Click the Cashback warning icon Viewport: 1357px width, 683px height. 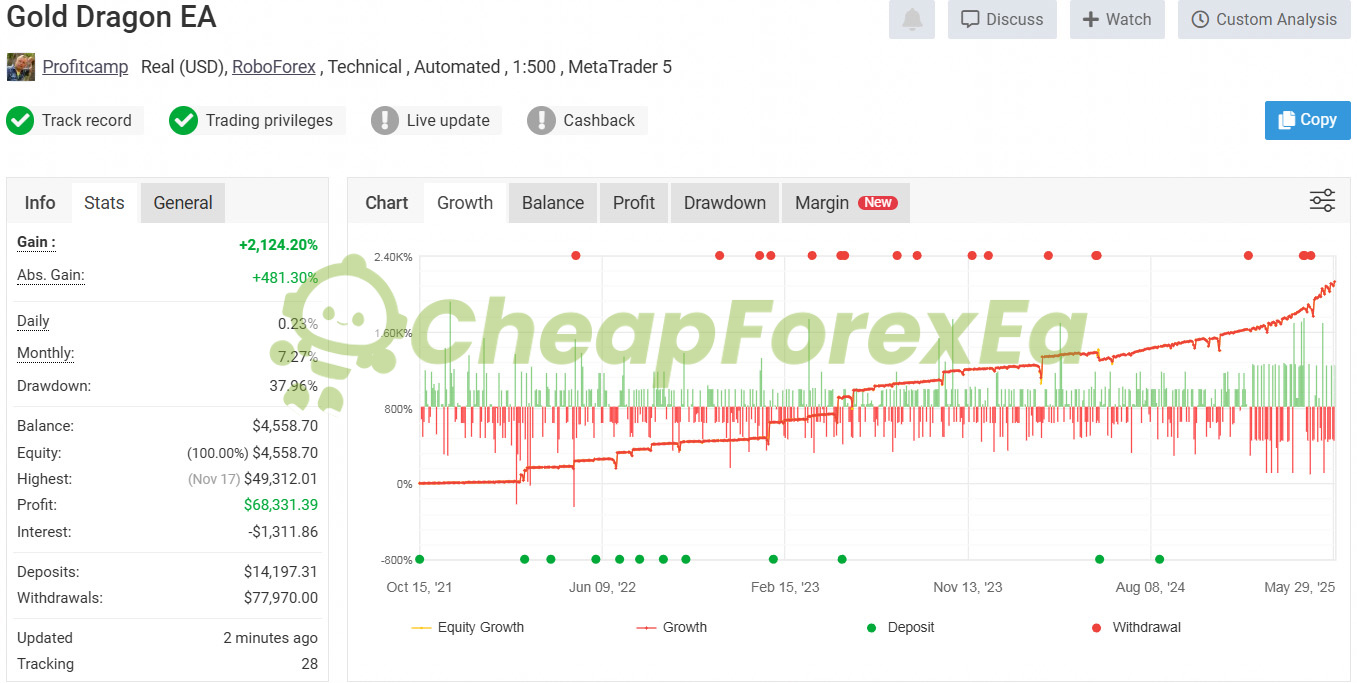[x=541, y=120]
